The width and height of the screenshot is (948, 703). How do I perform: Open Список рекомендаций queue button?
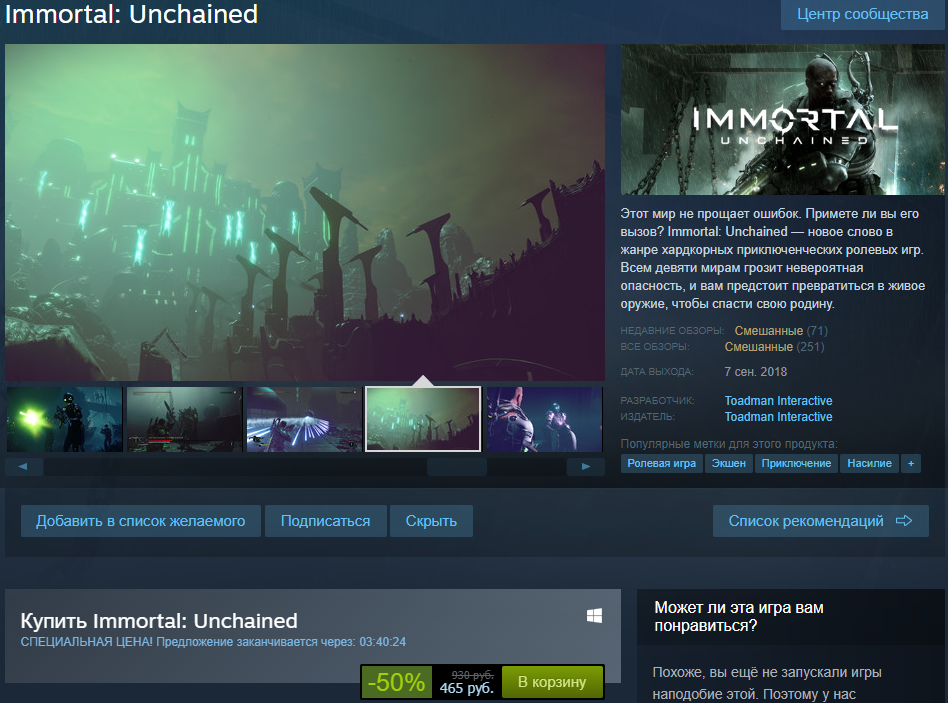[820, 521]
